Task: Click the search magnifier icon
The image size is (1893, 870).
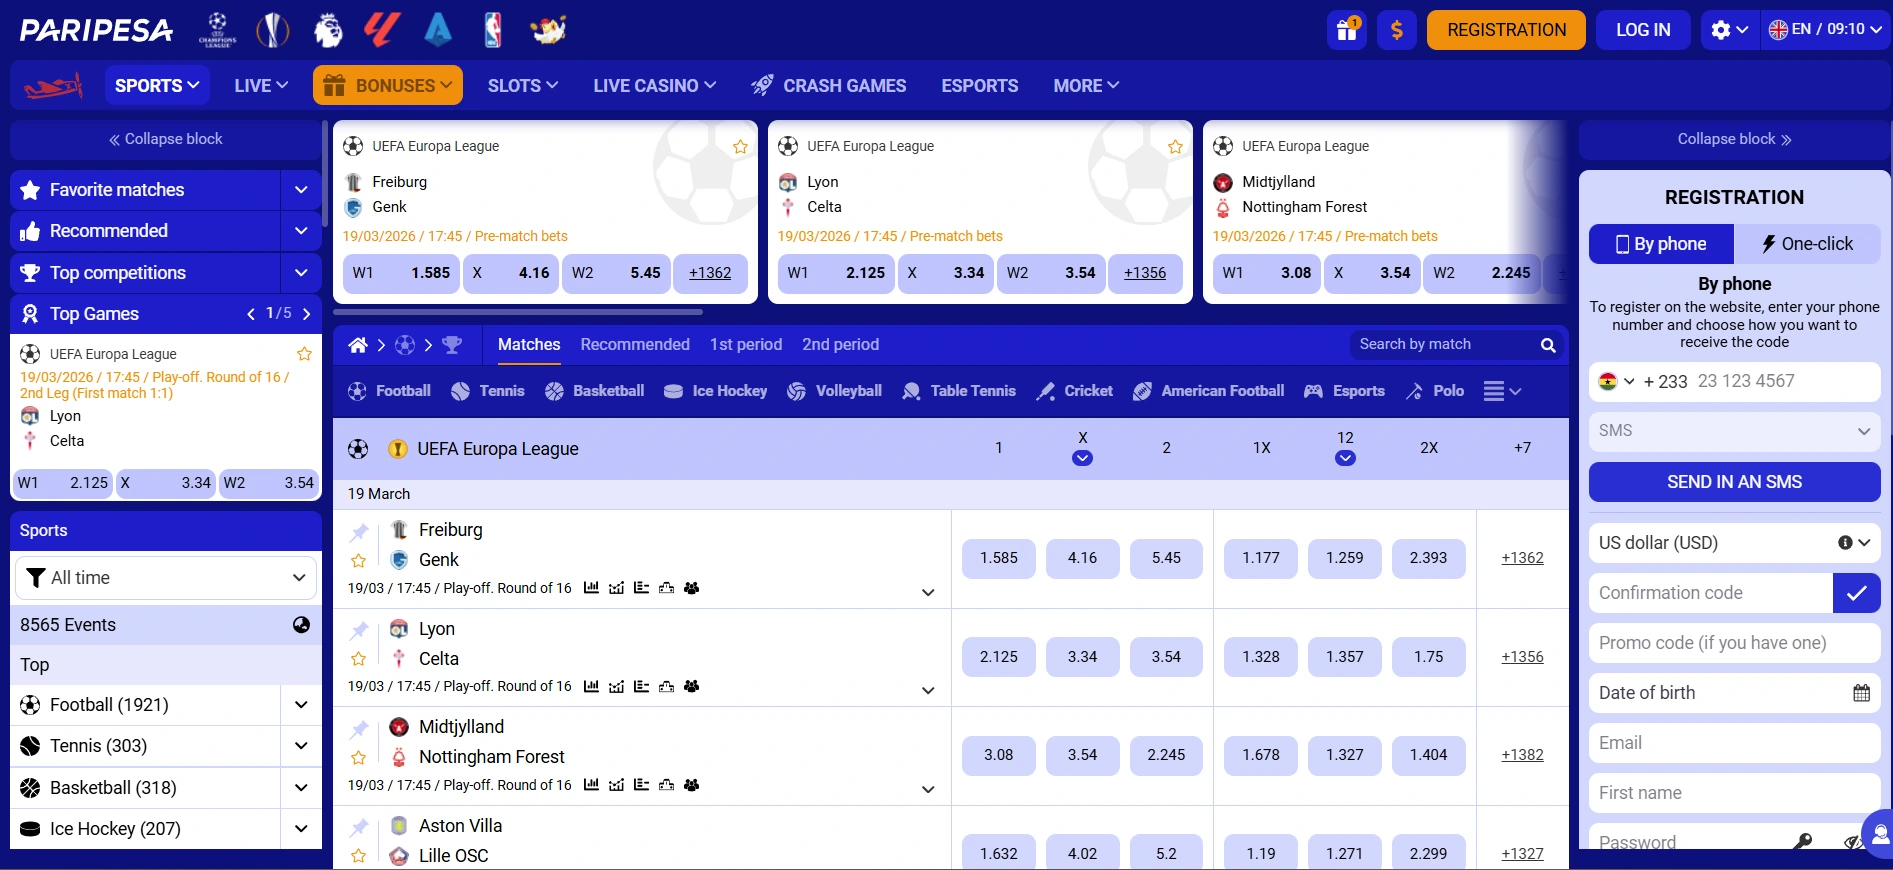Action: click(x=1547, y=345)
